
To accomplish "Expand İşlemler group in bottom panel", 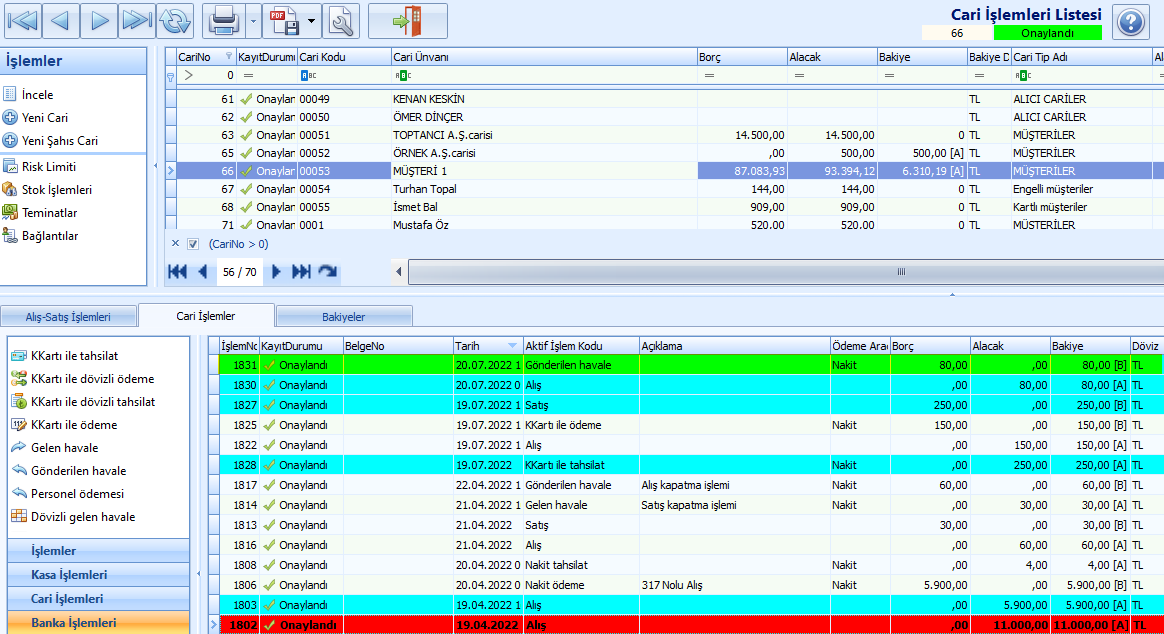I will (x=98, y=551).
